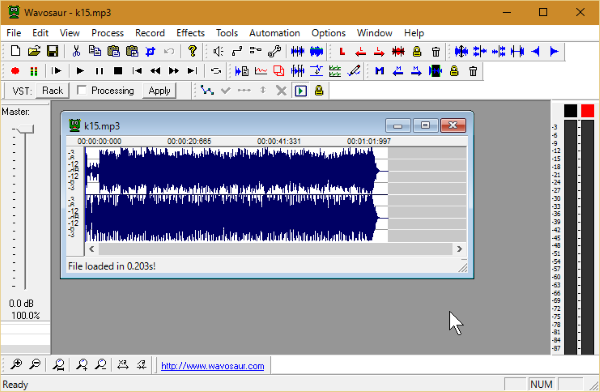600x392 pixels.
Task: Open the Edit menu
Action: tap(40, 33)
